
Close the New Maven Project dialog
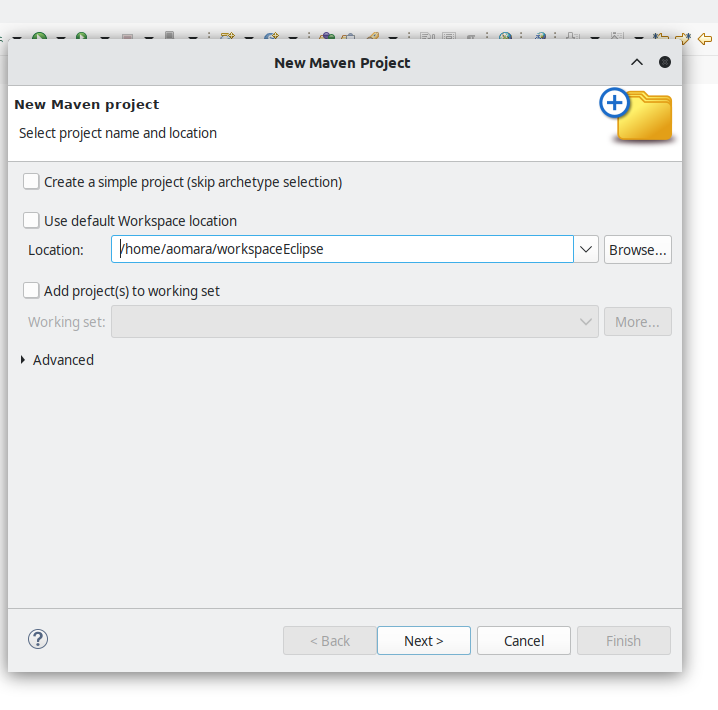click(x=665, y=62)
